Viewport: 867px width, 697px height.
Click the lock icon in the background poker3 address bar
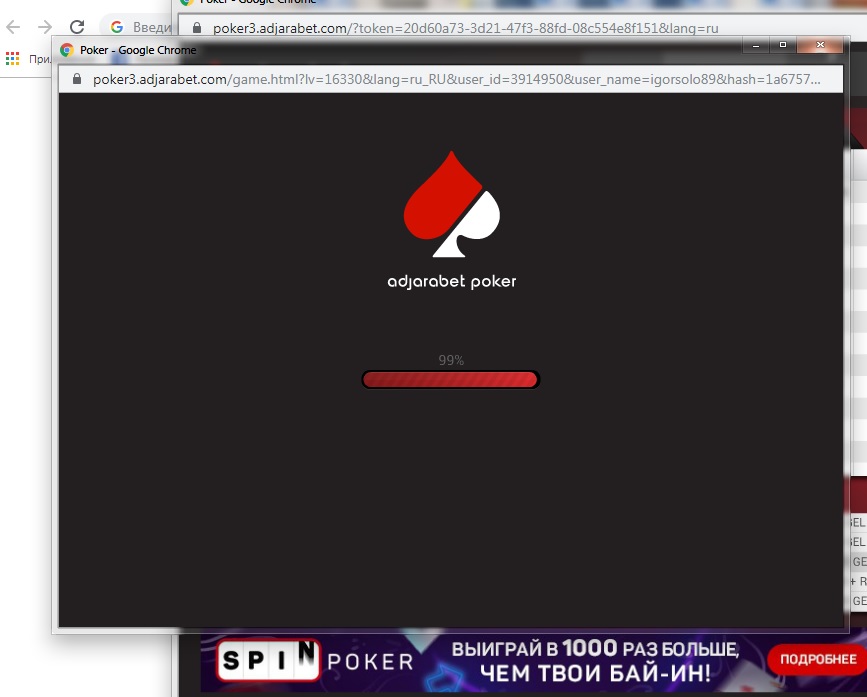click(x=197, y=28)
